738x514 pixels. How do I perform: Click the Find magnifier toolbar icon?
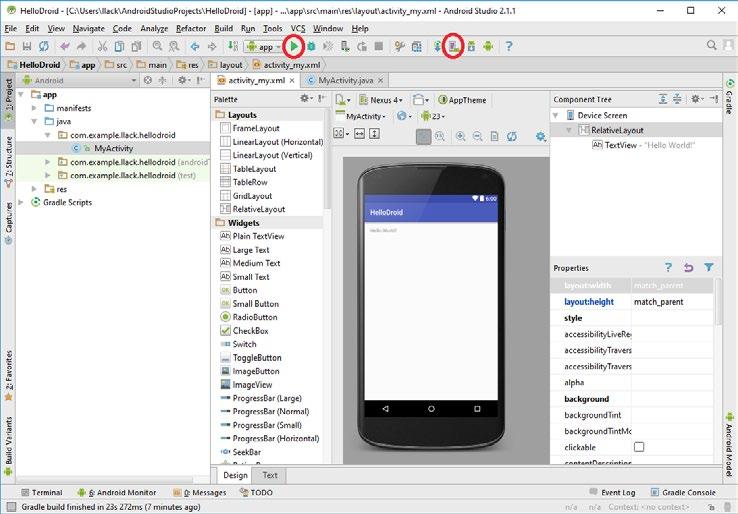[157, 46]
